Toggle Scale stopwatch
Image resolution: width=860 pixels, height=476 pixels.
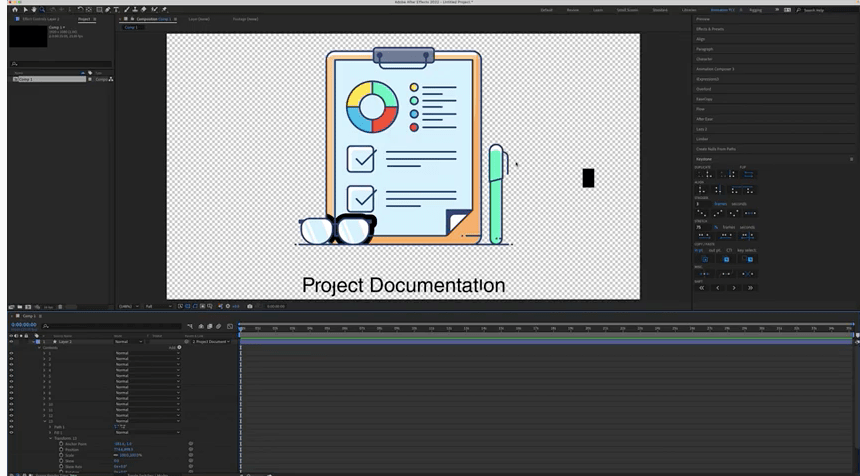(61, 455)
